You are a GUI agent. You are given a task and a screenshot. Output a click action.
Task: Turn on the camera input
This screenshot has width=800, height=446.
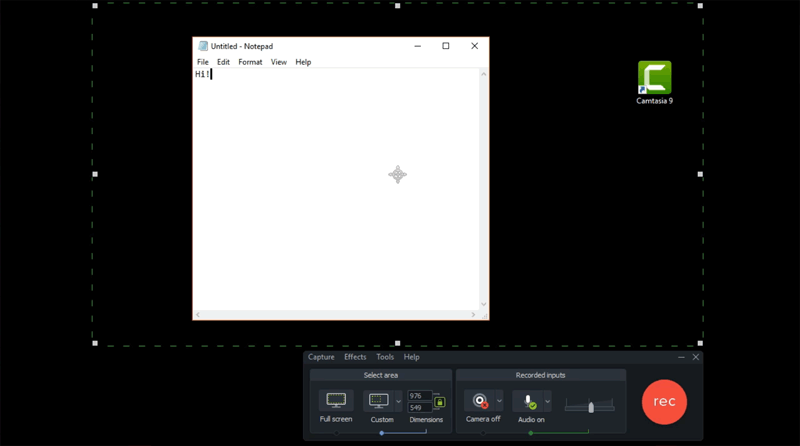pyautogui.click(x=478, y=401)
